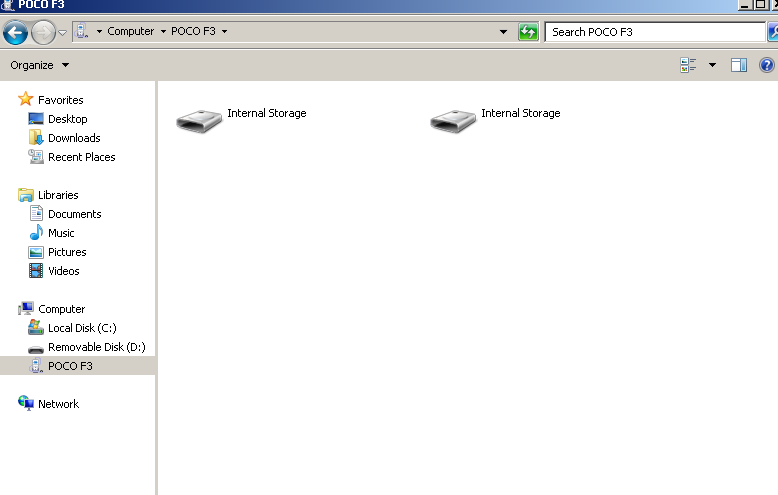
Task: Open Removable Disk (D:)
Action: click(x=96, y=347)
